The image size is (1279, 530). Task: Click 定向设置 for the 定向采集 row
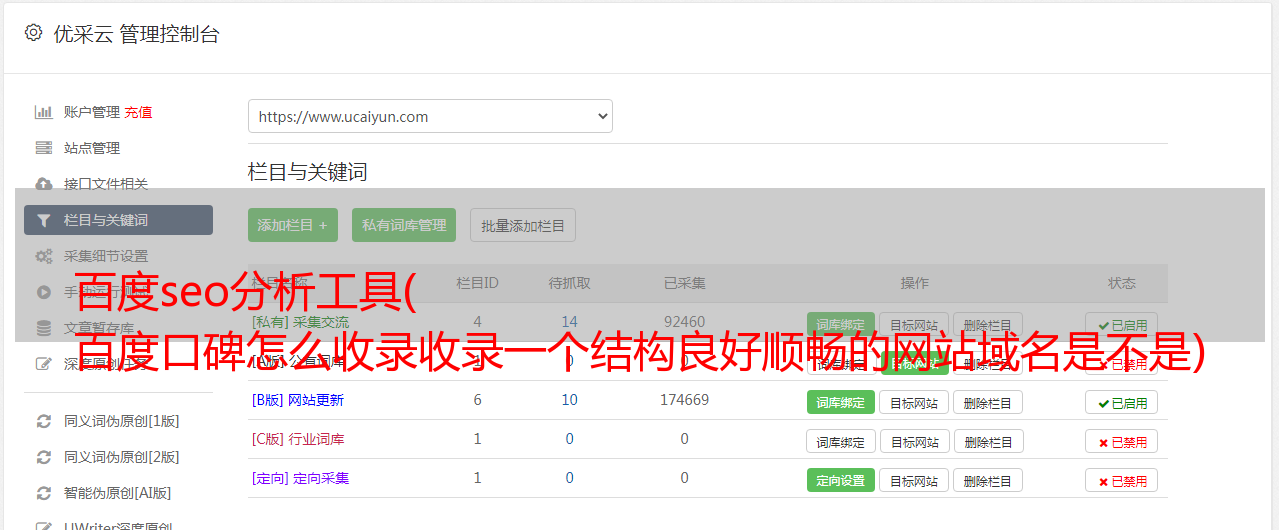click(841, 480)
